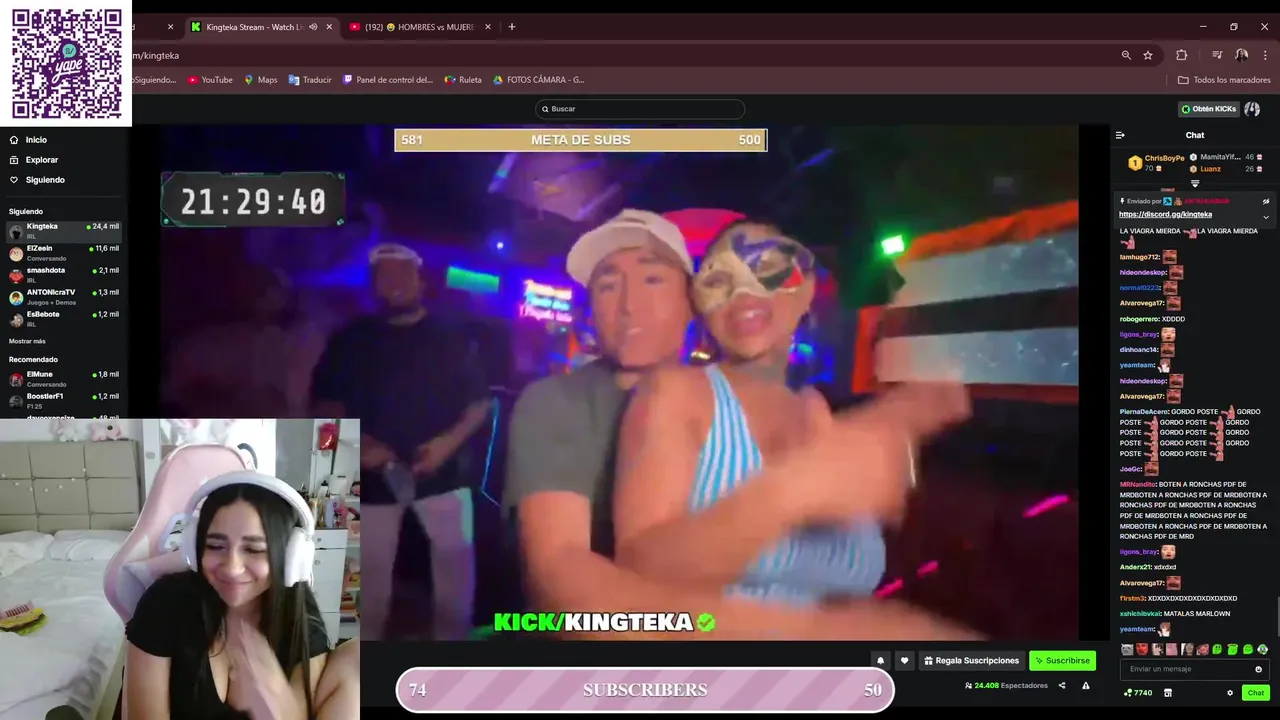Click the 7740 channel points balance
Image resolution: width=1280 pixels, height=720 pixels.
tap(1138, 693)
